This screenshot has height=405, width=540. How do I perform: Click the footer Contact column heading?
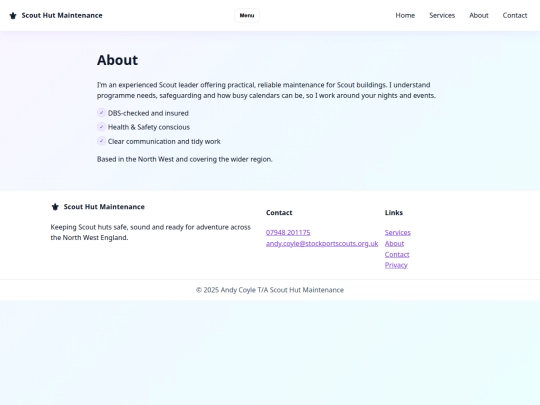click(x=279, y=213)
